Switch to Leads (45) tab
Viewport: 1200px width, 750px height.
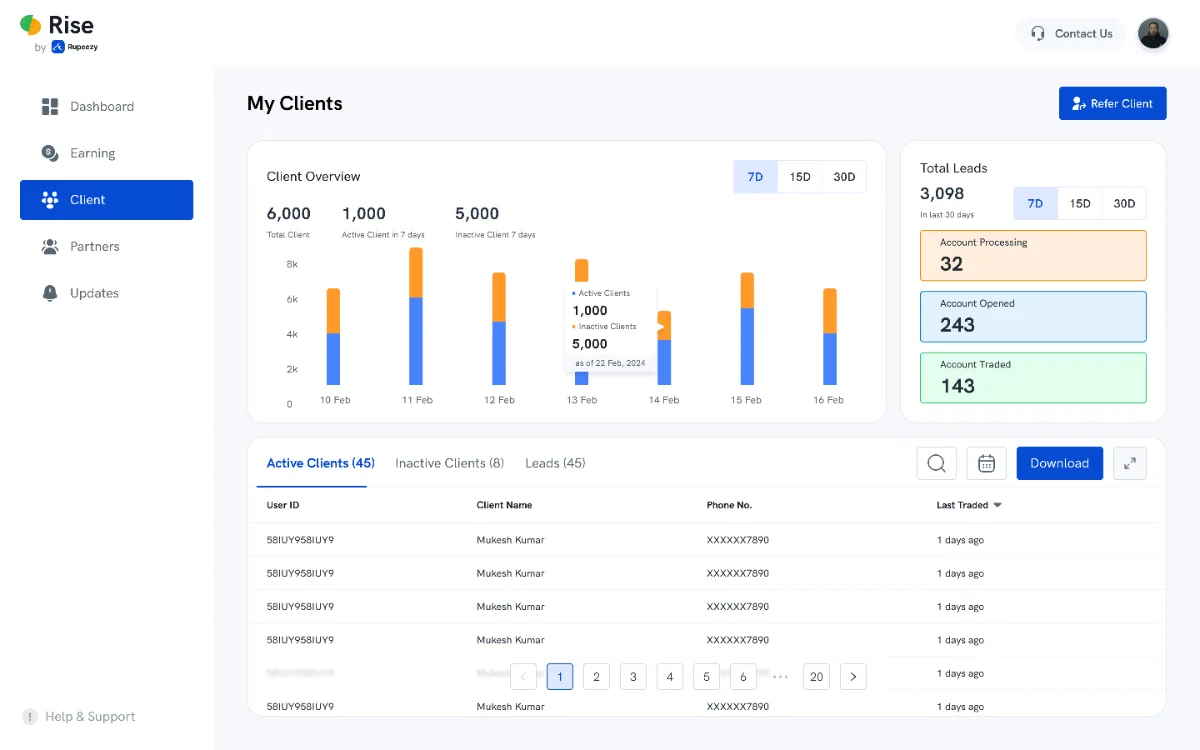point(555,463)
